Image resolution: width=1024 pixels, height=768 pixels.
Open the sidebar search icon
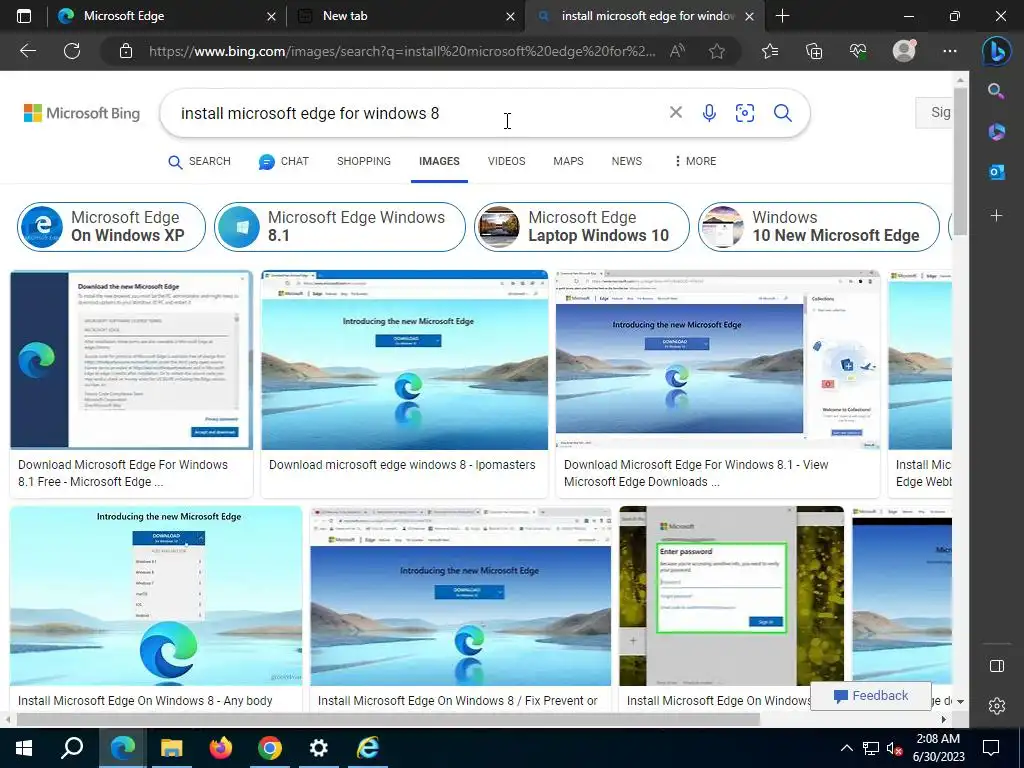996,91
